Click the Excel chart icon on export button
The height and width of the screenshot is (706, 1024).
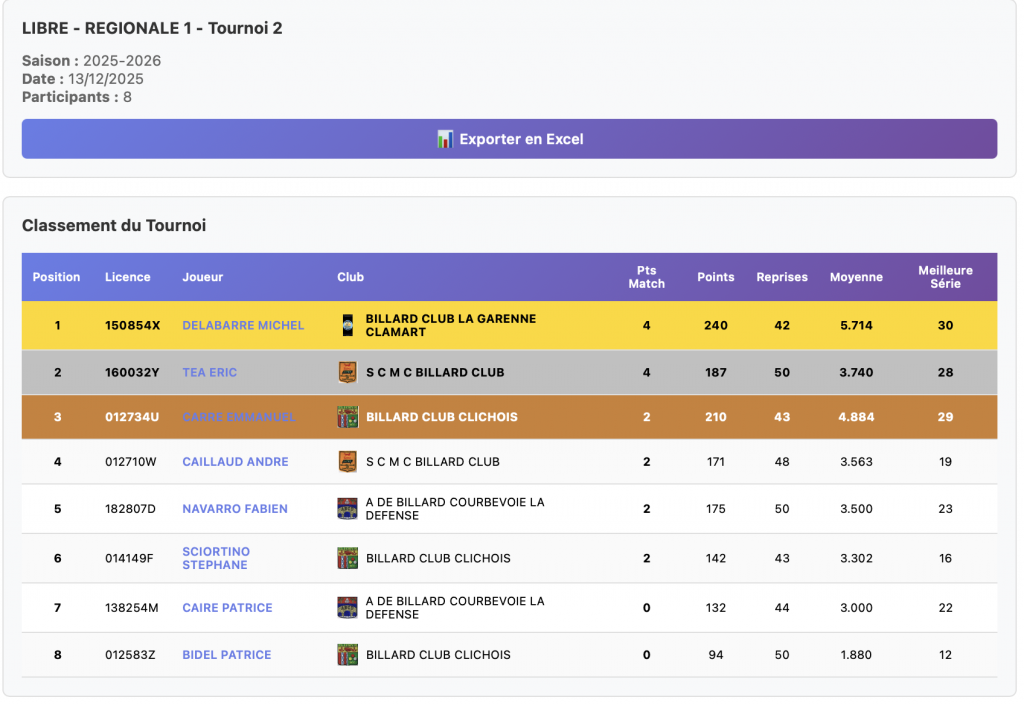445,139
